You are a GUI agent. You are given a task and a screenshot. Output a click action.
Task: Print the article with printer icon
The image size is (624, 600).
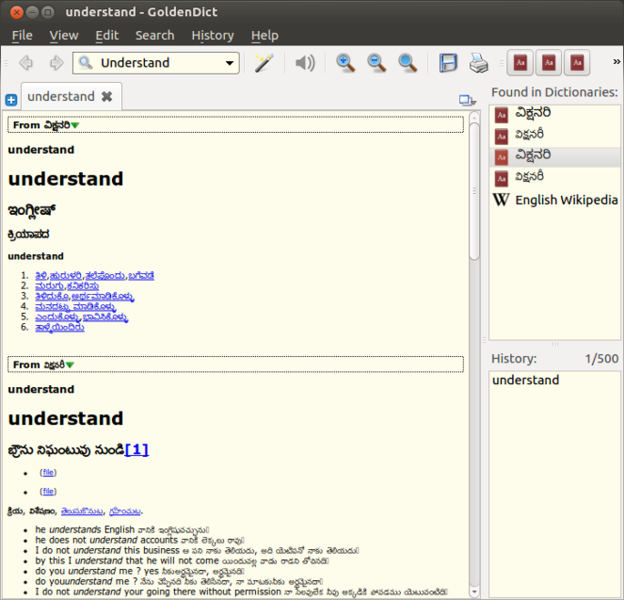coord(478,63)
